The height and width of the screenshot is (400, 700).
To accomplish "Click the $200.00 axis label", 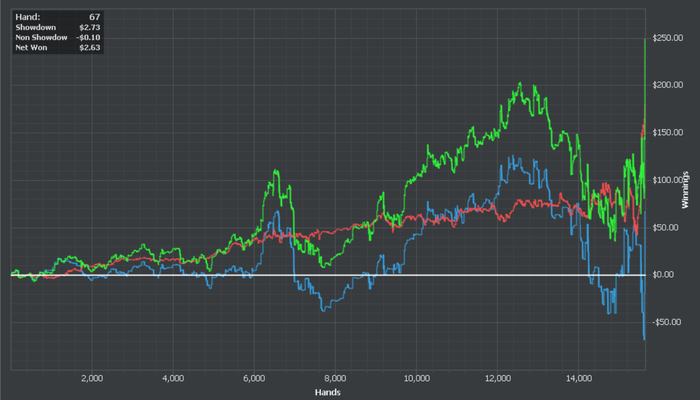I will click(668, 85).
